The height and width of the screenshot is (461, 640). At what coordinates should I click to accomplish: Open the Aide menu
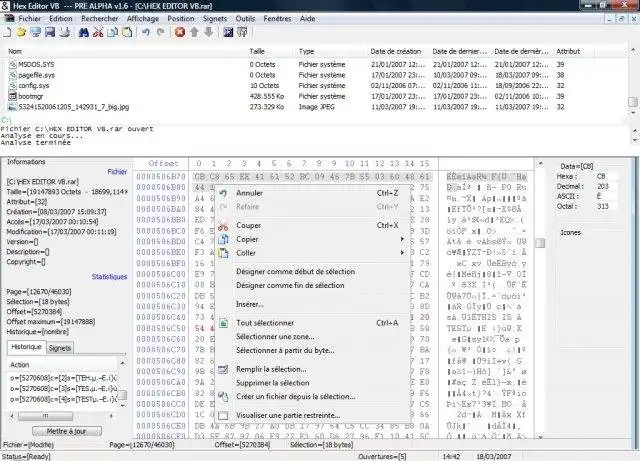click(307, 18)
